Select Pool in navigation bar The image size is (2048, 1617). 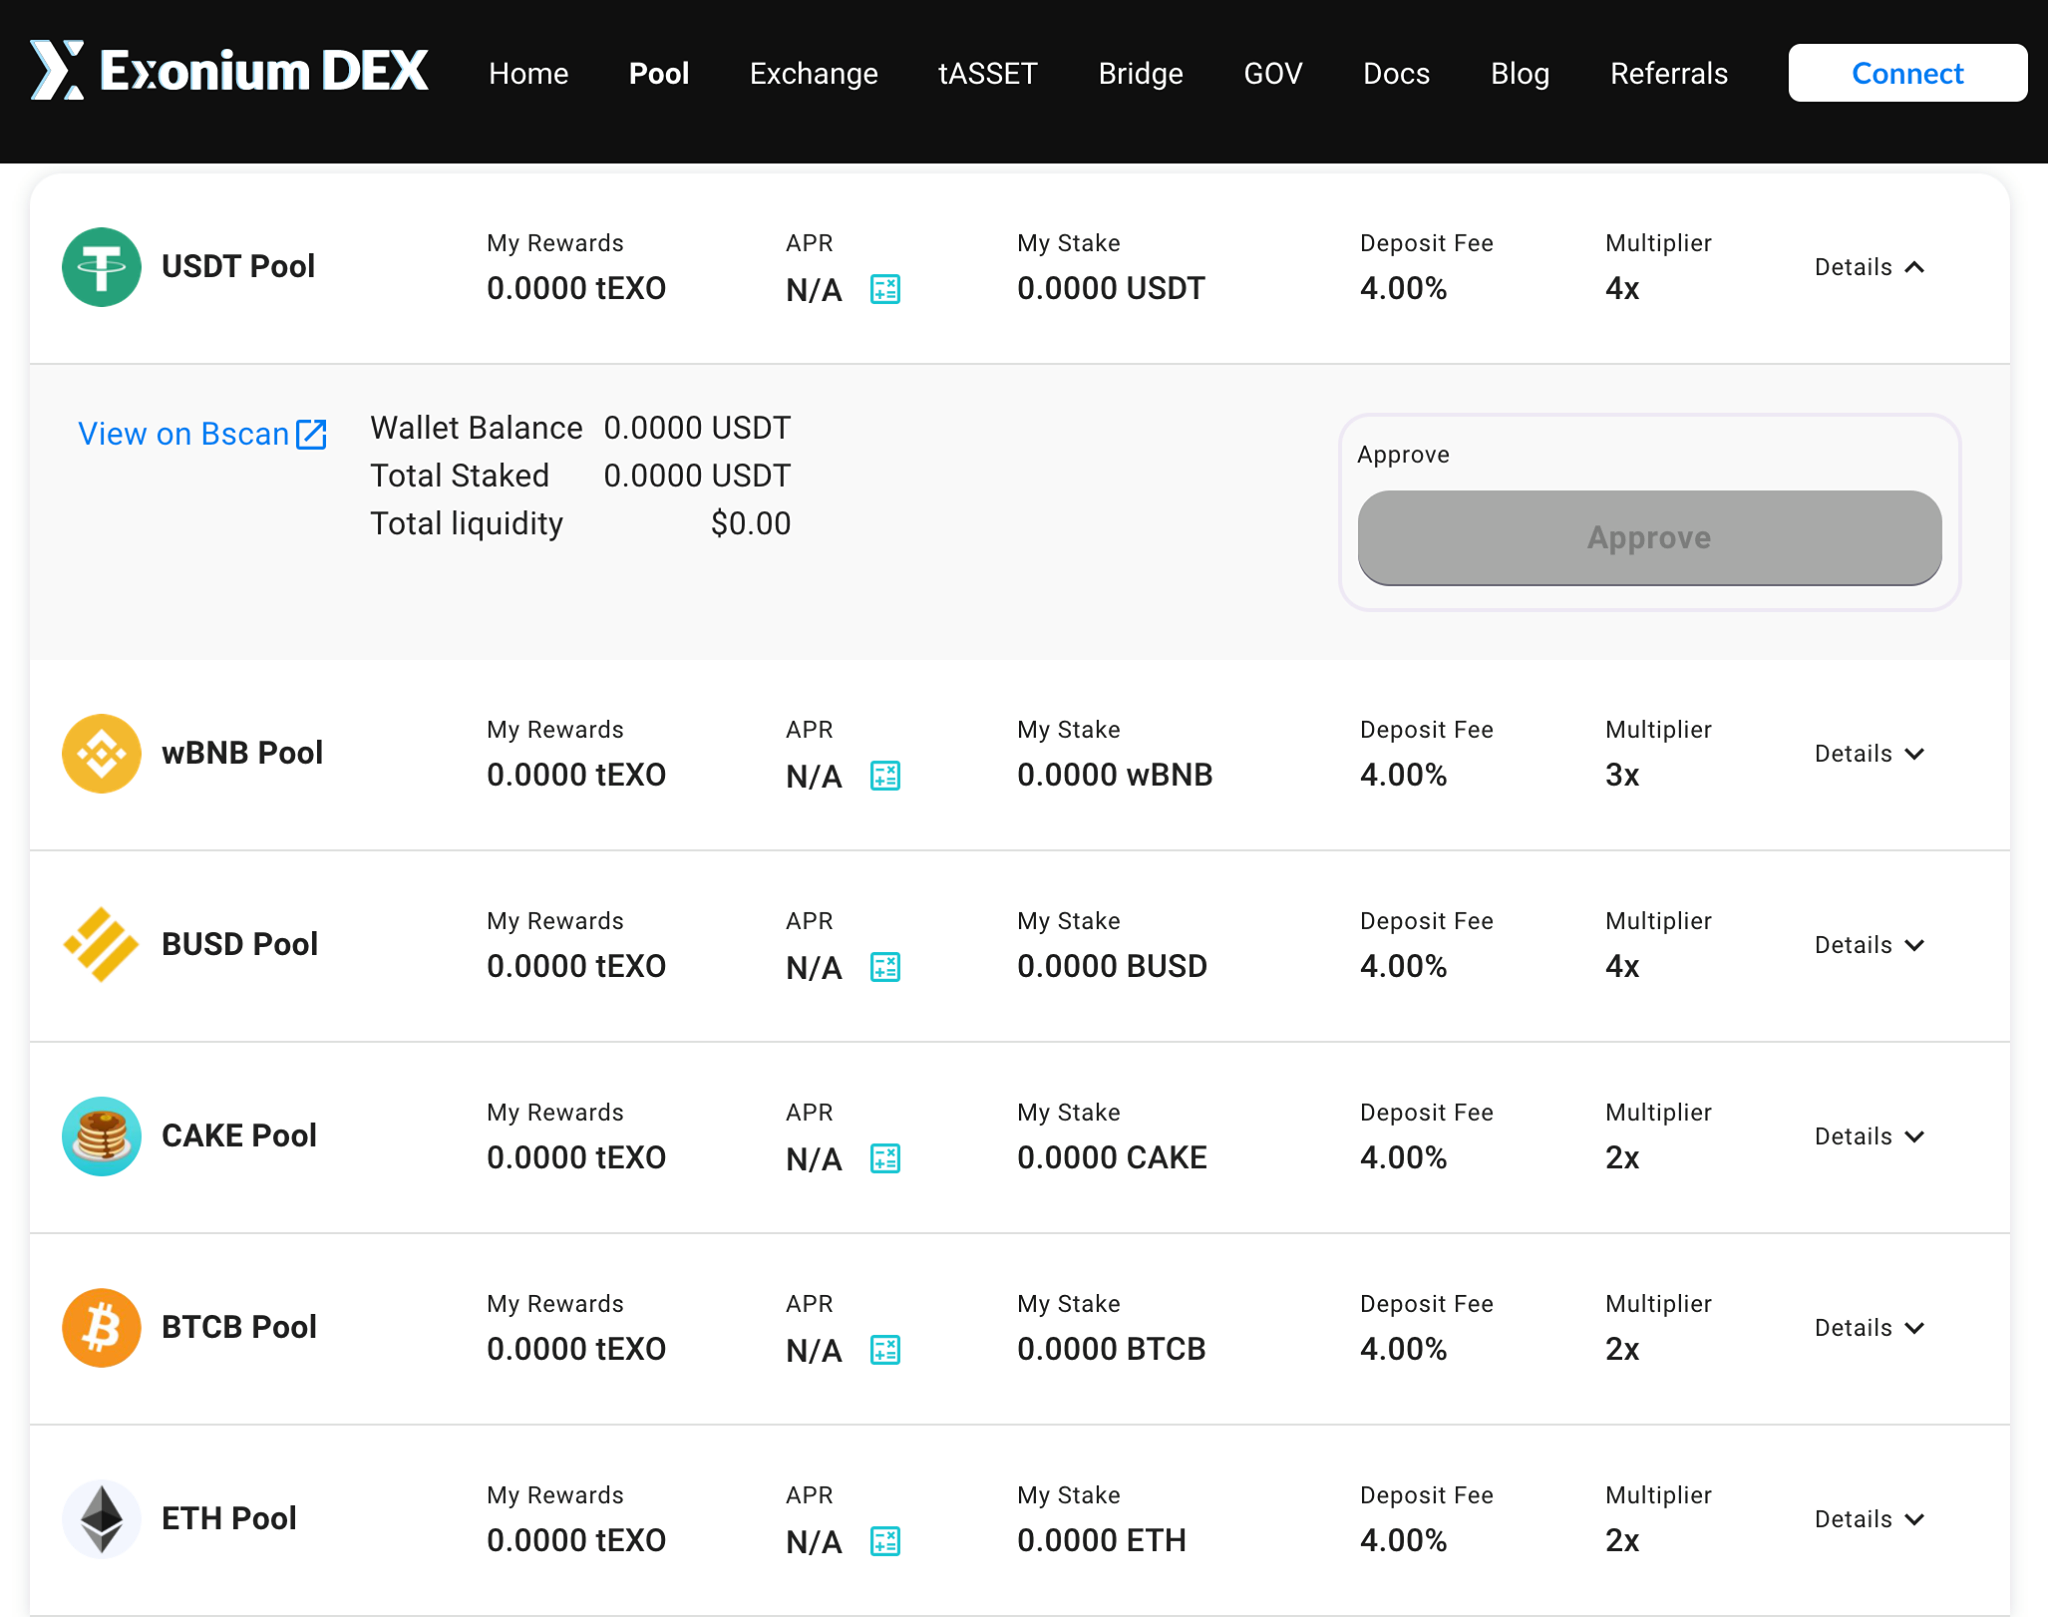659,73
